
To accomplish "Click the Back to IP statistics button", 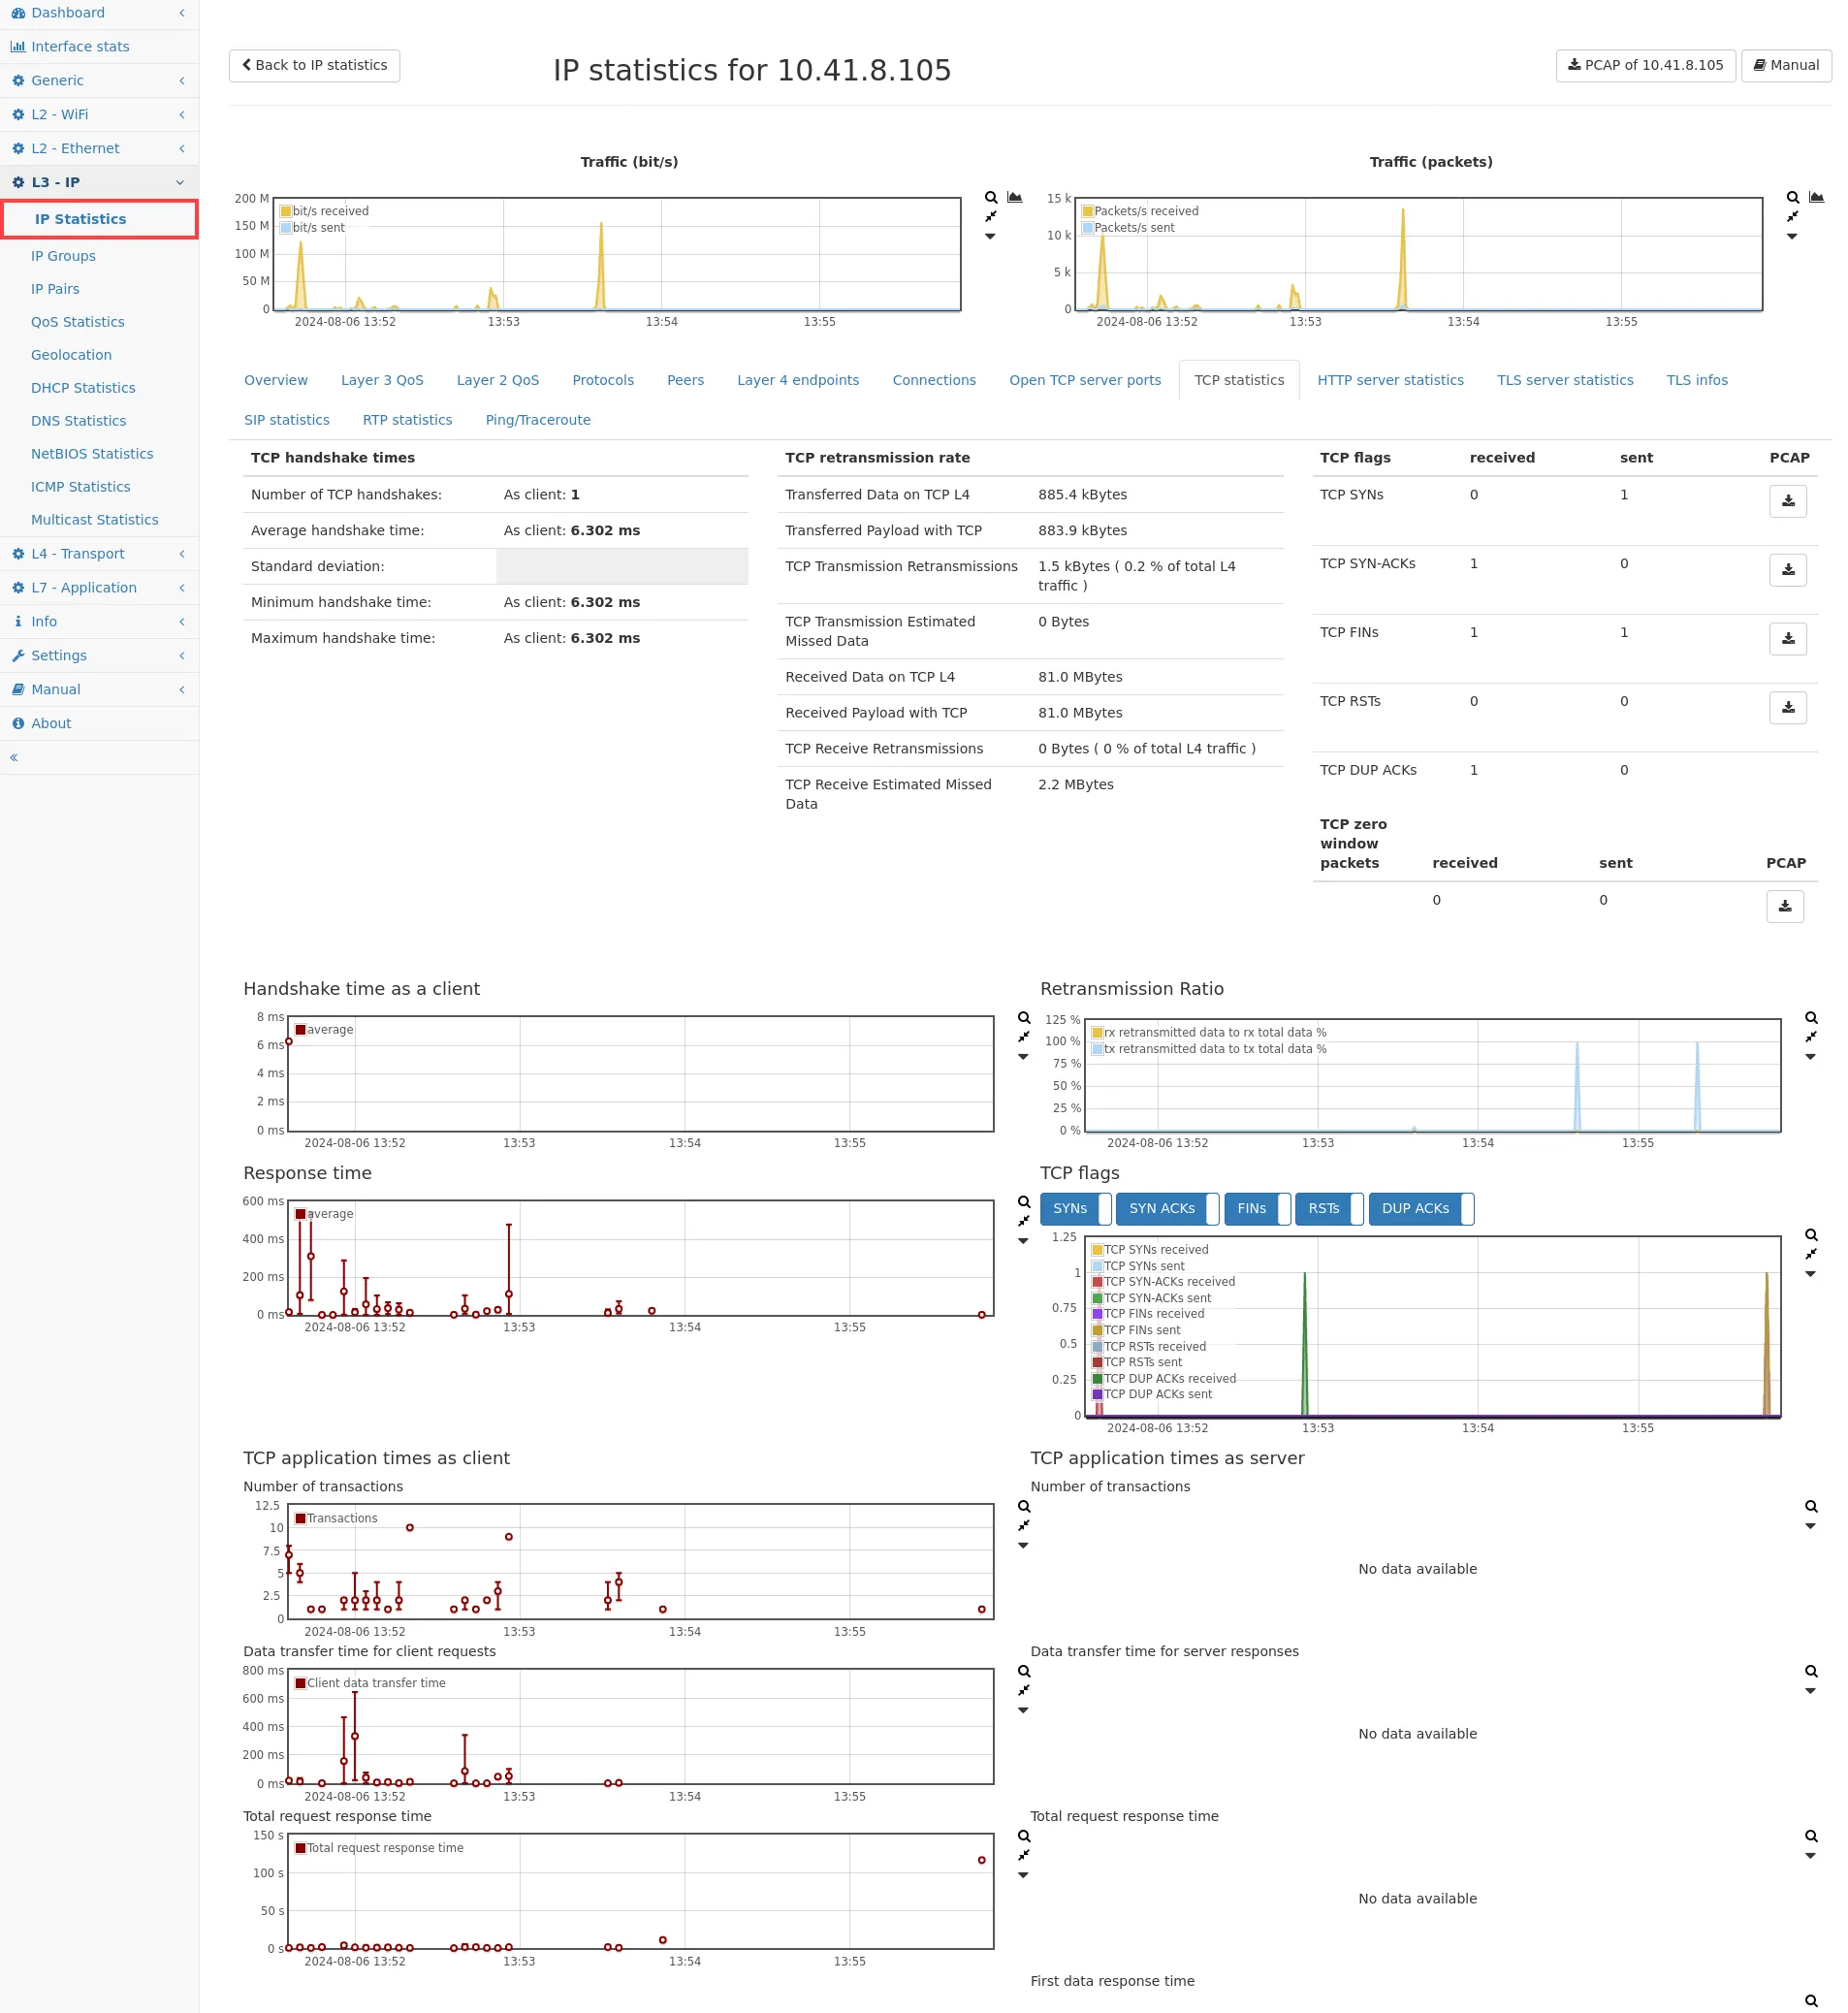I will [x=313, y=65].
